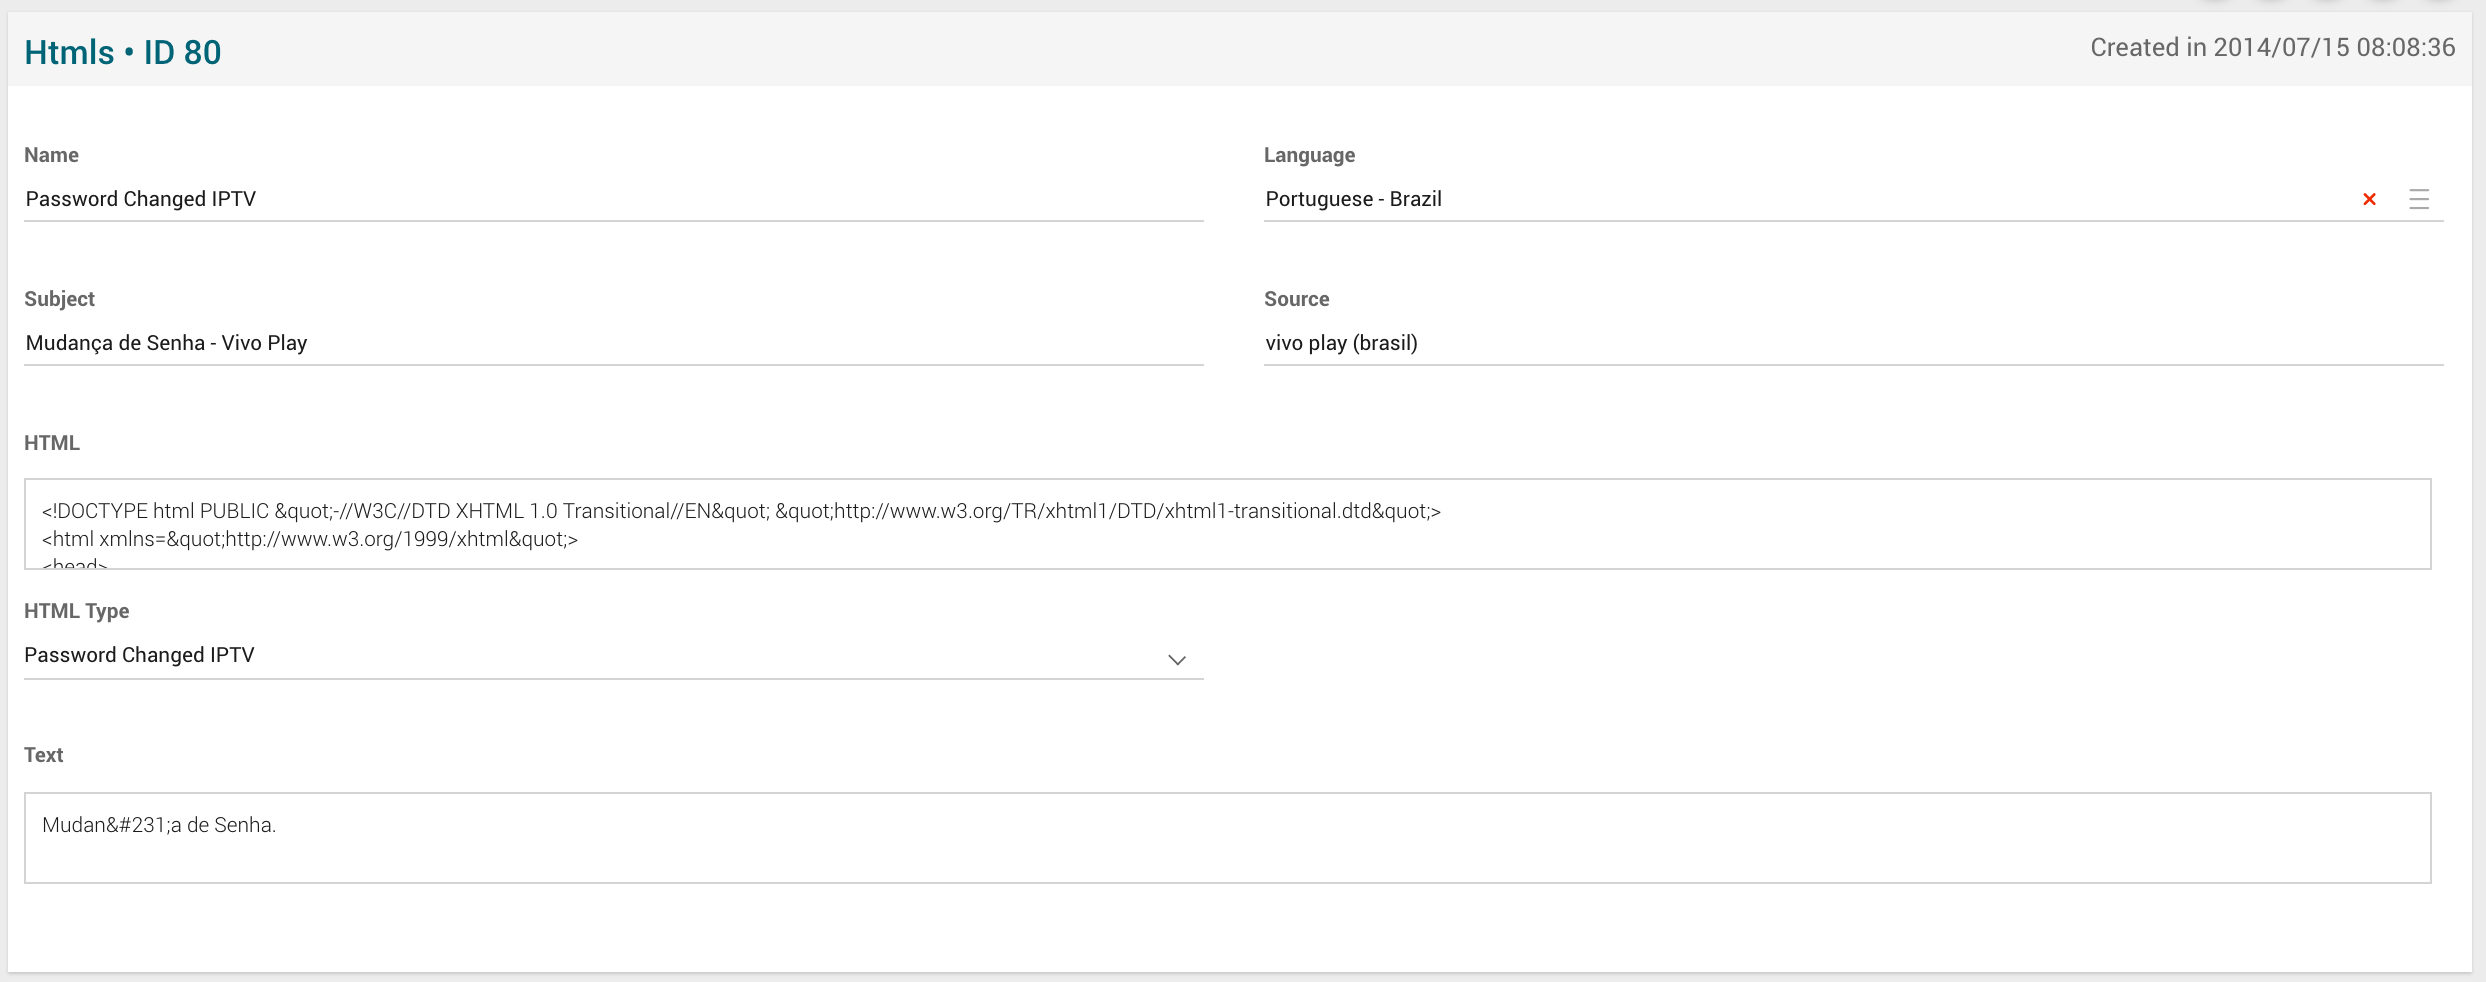Screen dimensions: 2486x982
Task: Click the DOCTYPE line in the HTML box
Action: 741,511
